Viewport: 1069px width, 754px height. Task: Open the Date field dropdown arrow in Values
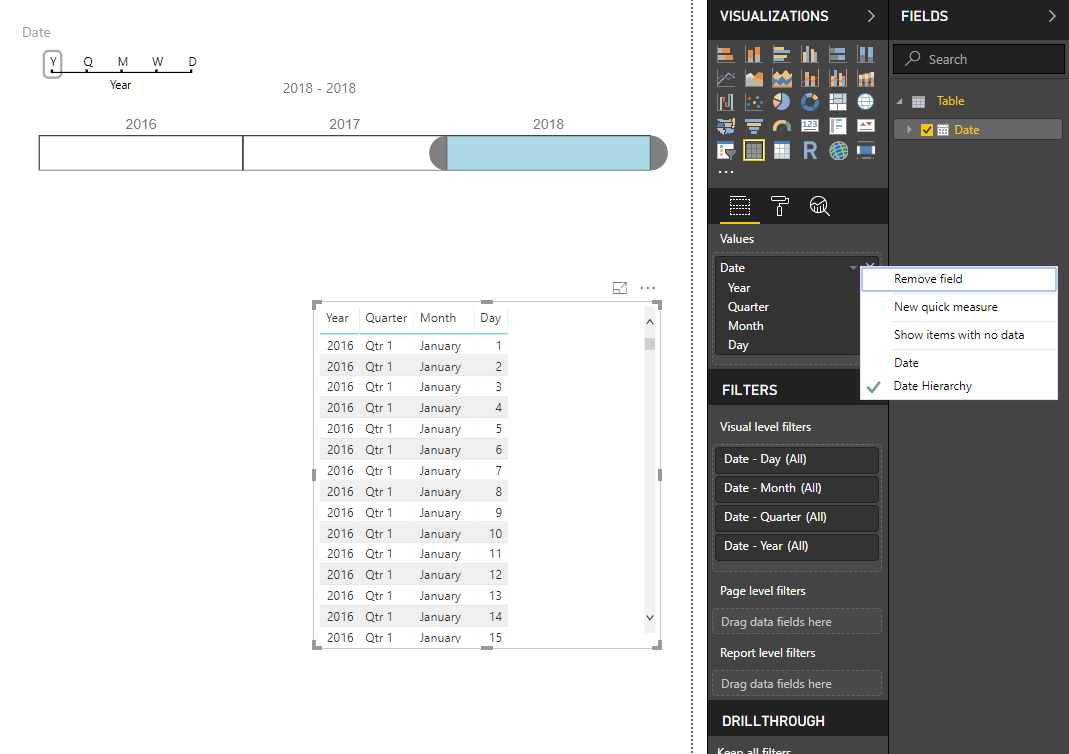853,268
